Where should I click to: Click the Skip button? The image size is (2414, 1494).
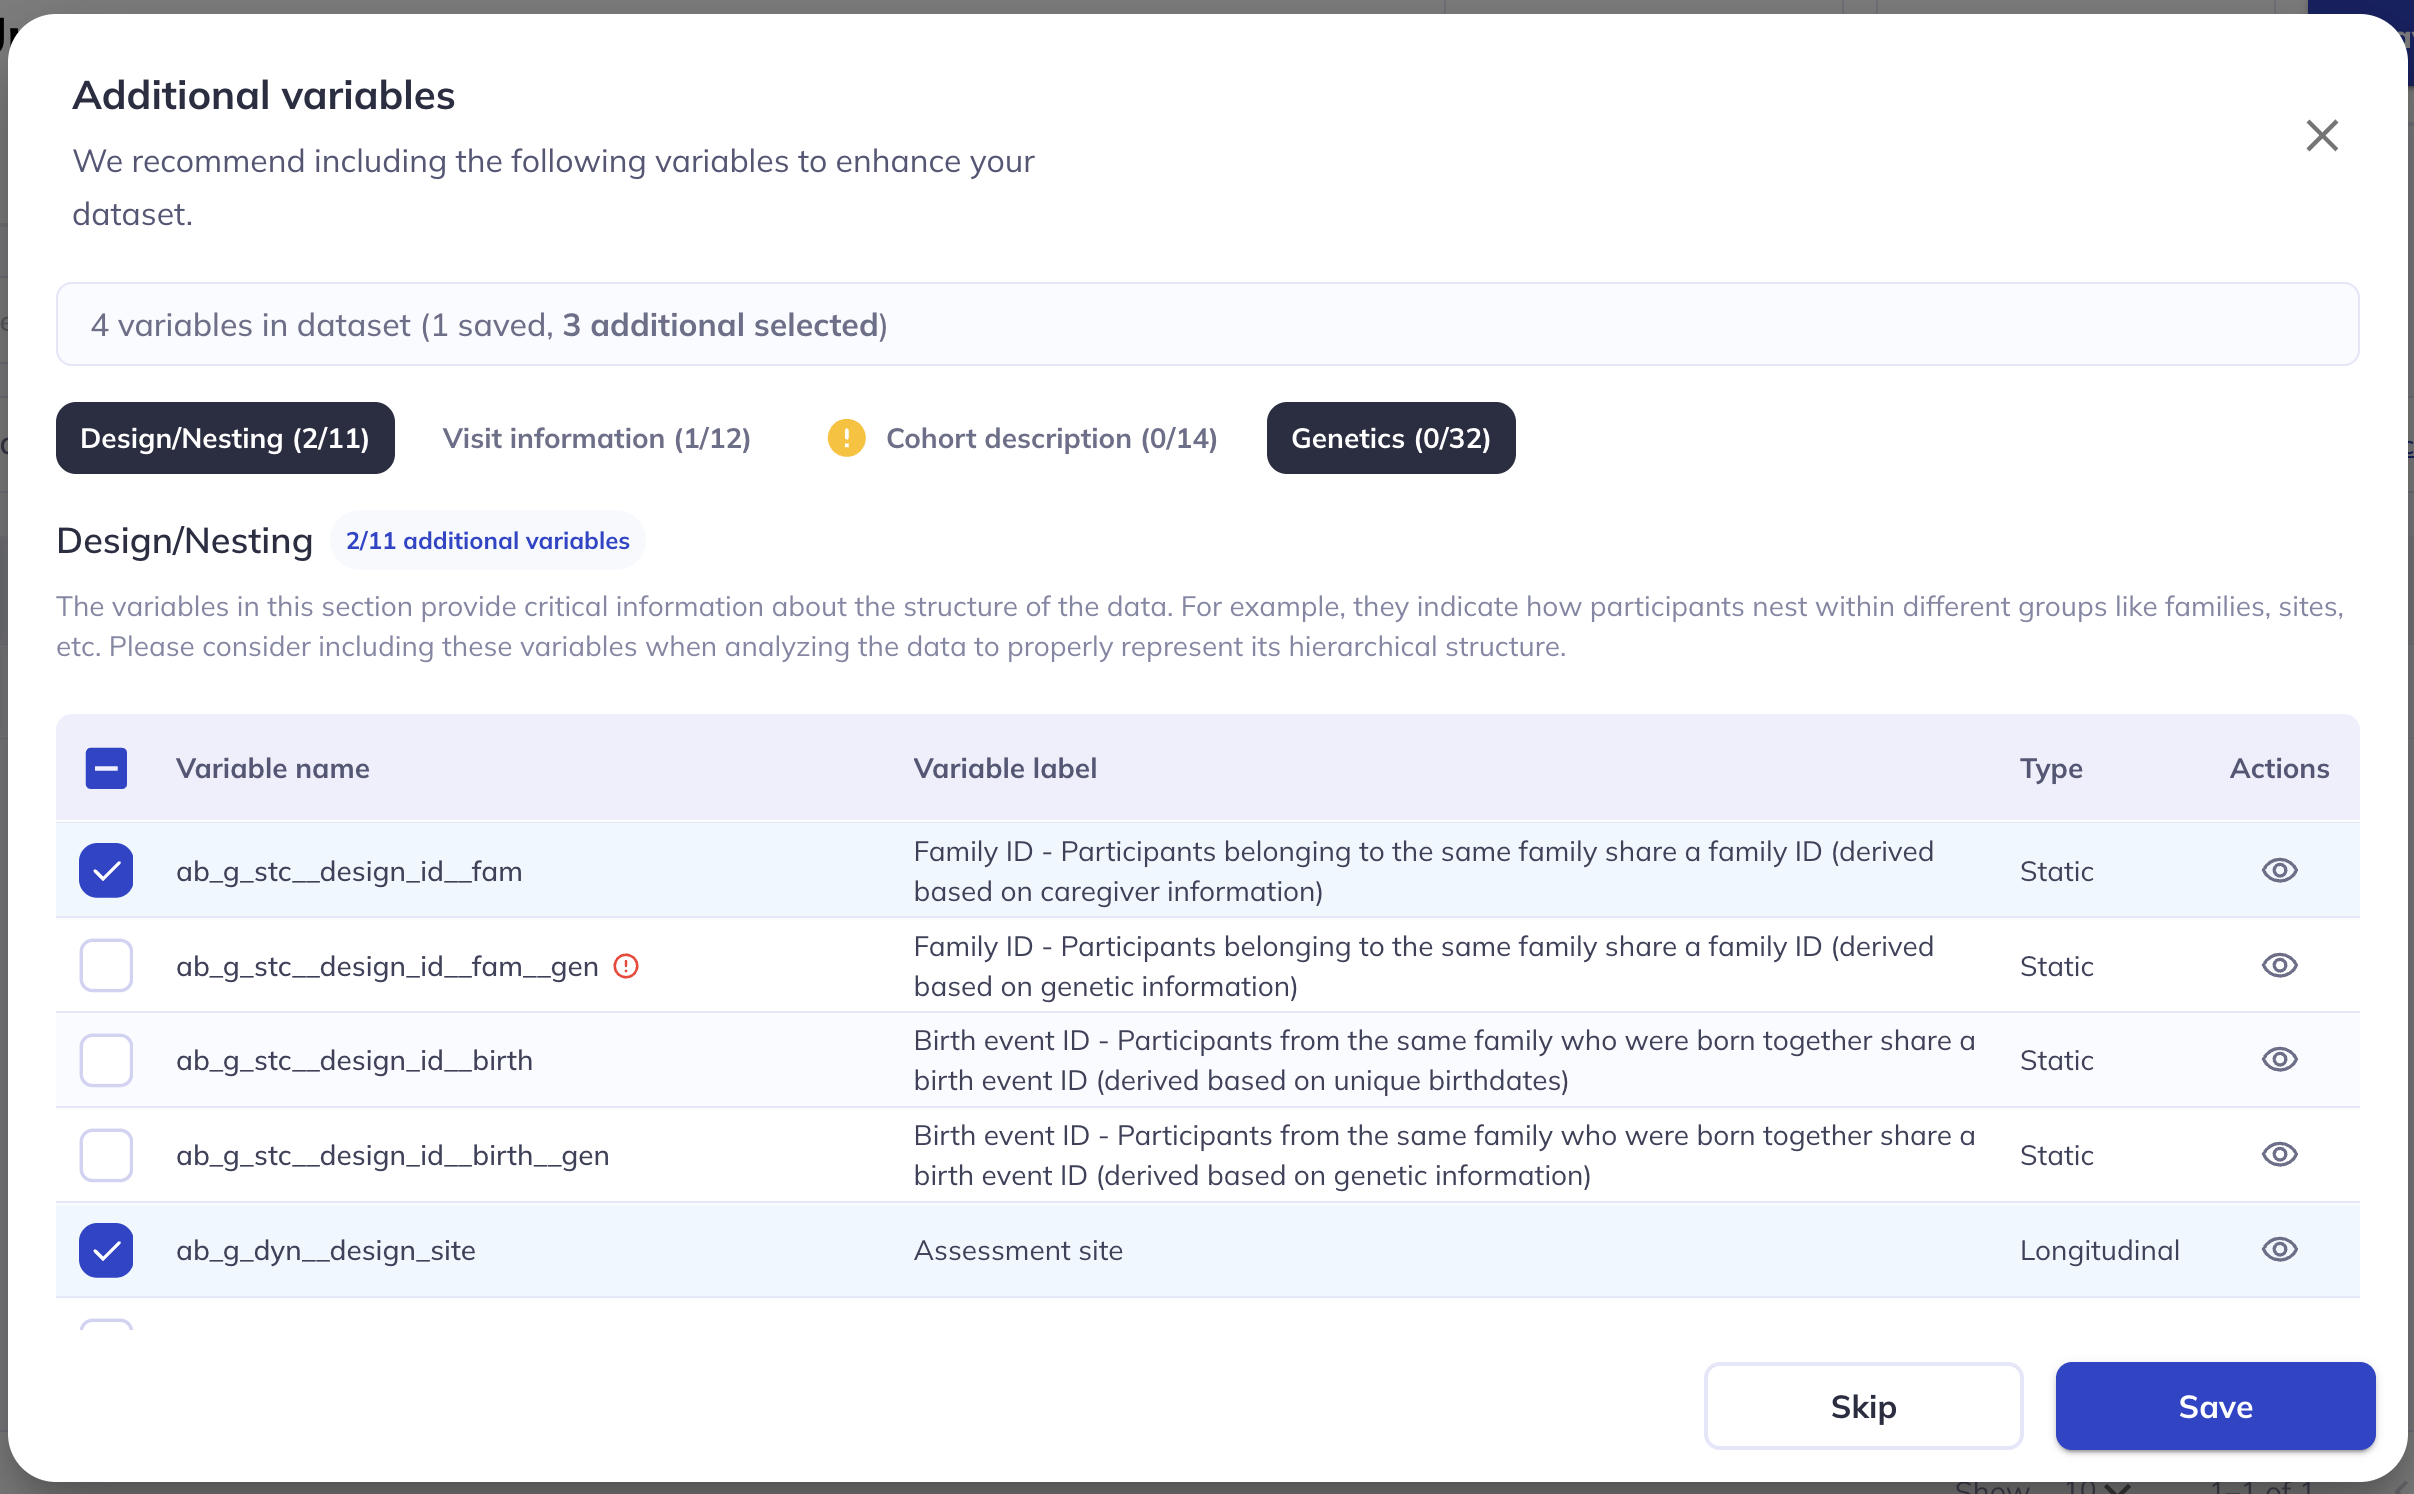pos(1863,1406)
